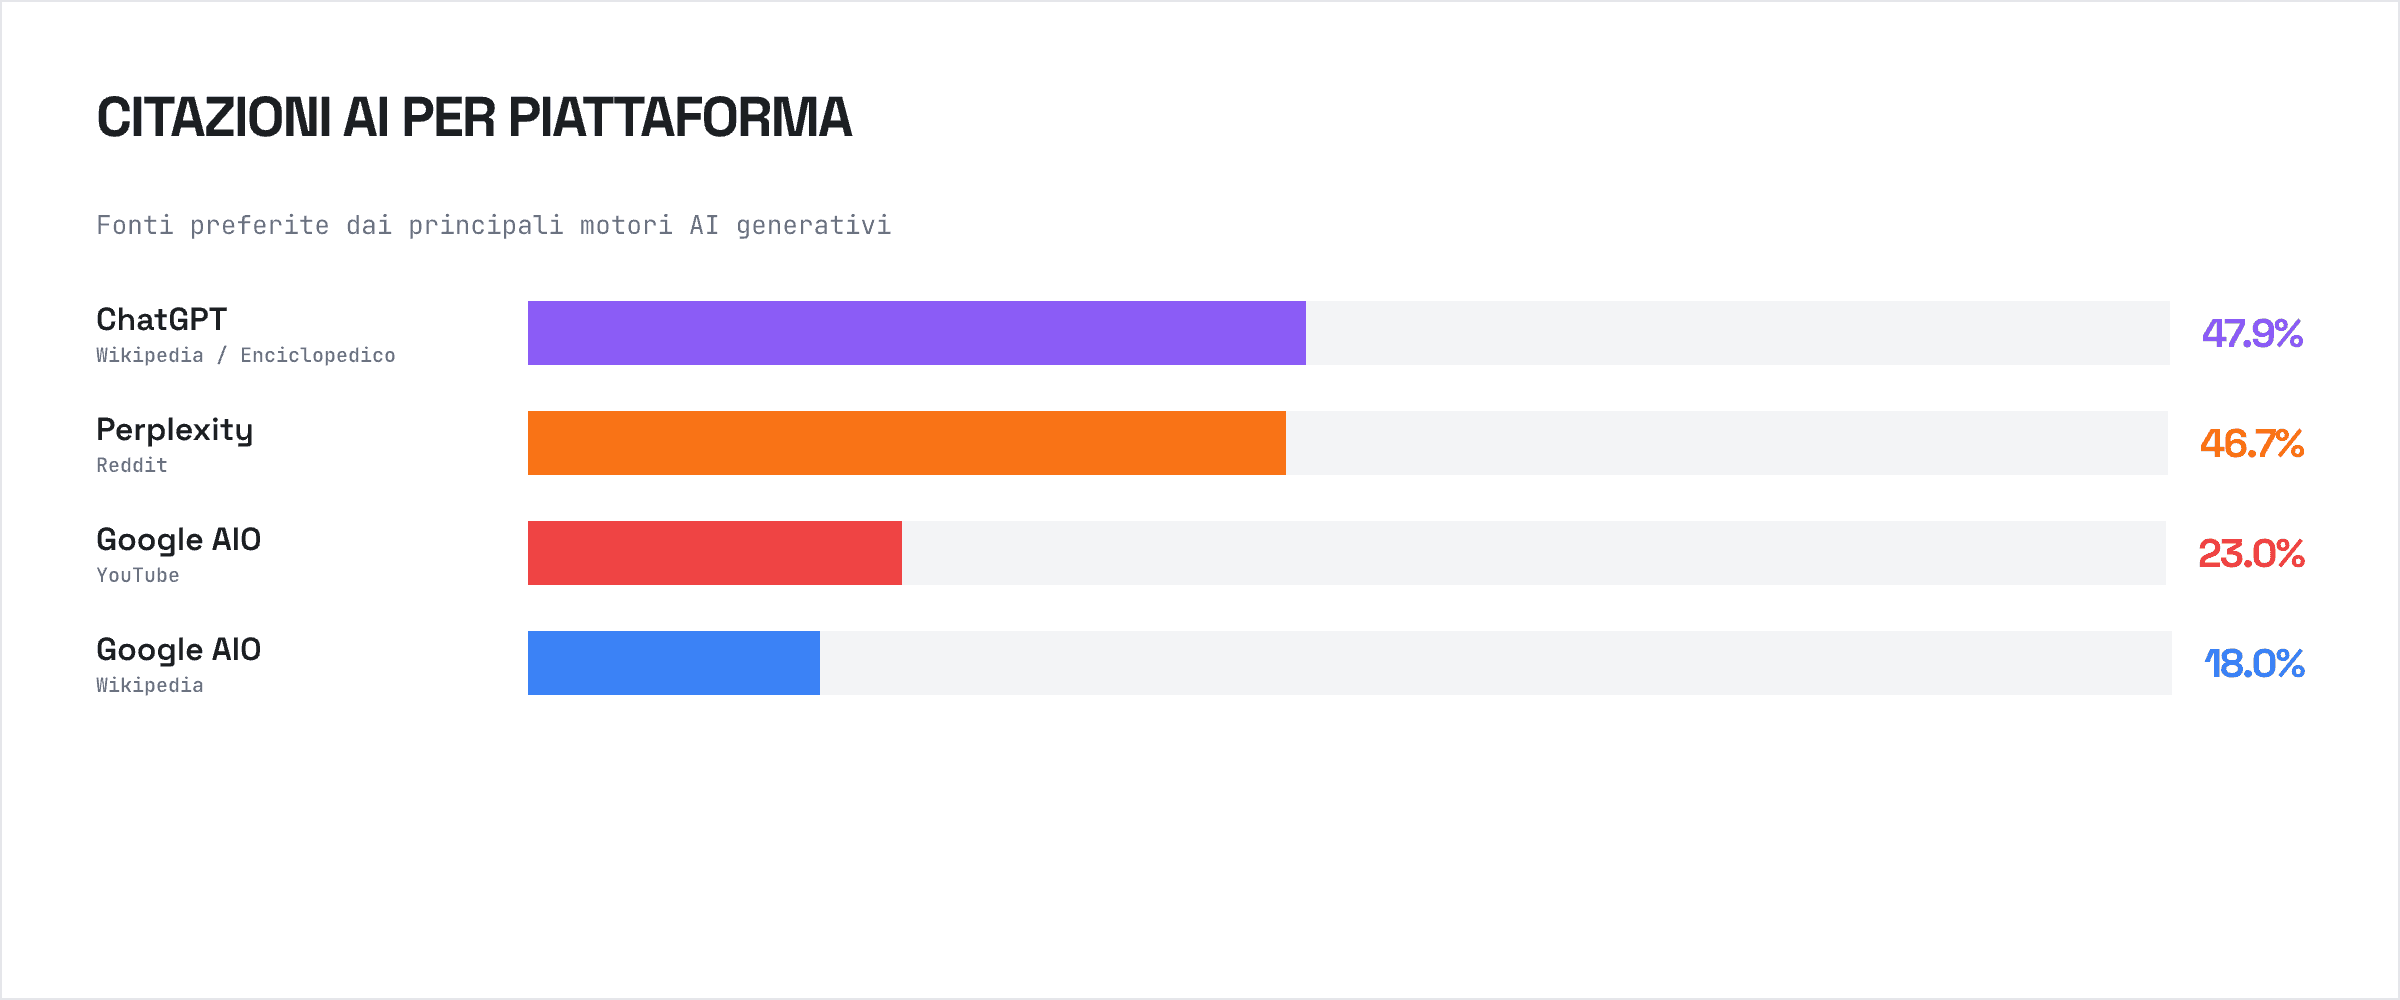Select the Google AIO label above YouTube
The width and height of the screenshot is (2400, 1000).
179,539
